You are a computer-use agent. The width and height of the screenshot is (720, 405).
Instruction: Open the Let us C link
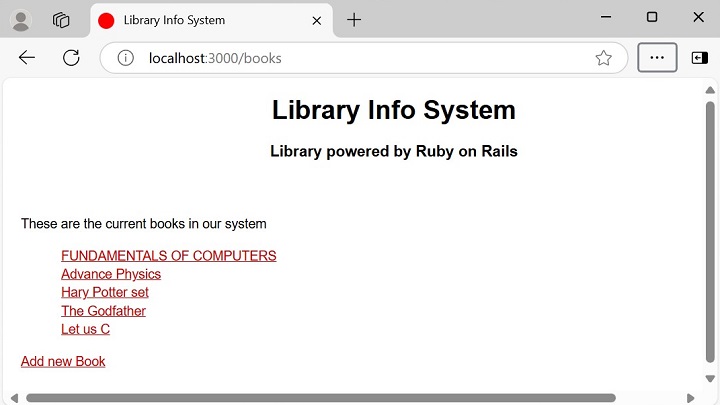coord(85,329)
